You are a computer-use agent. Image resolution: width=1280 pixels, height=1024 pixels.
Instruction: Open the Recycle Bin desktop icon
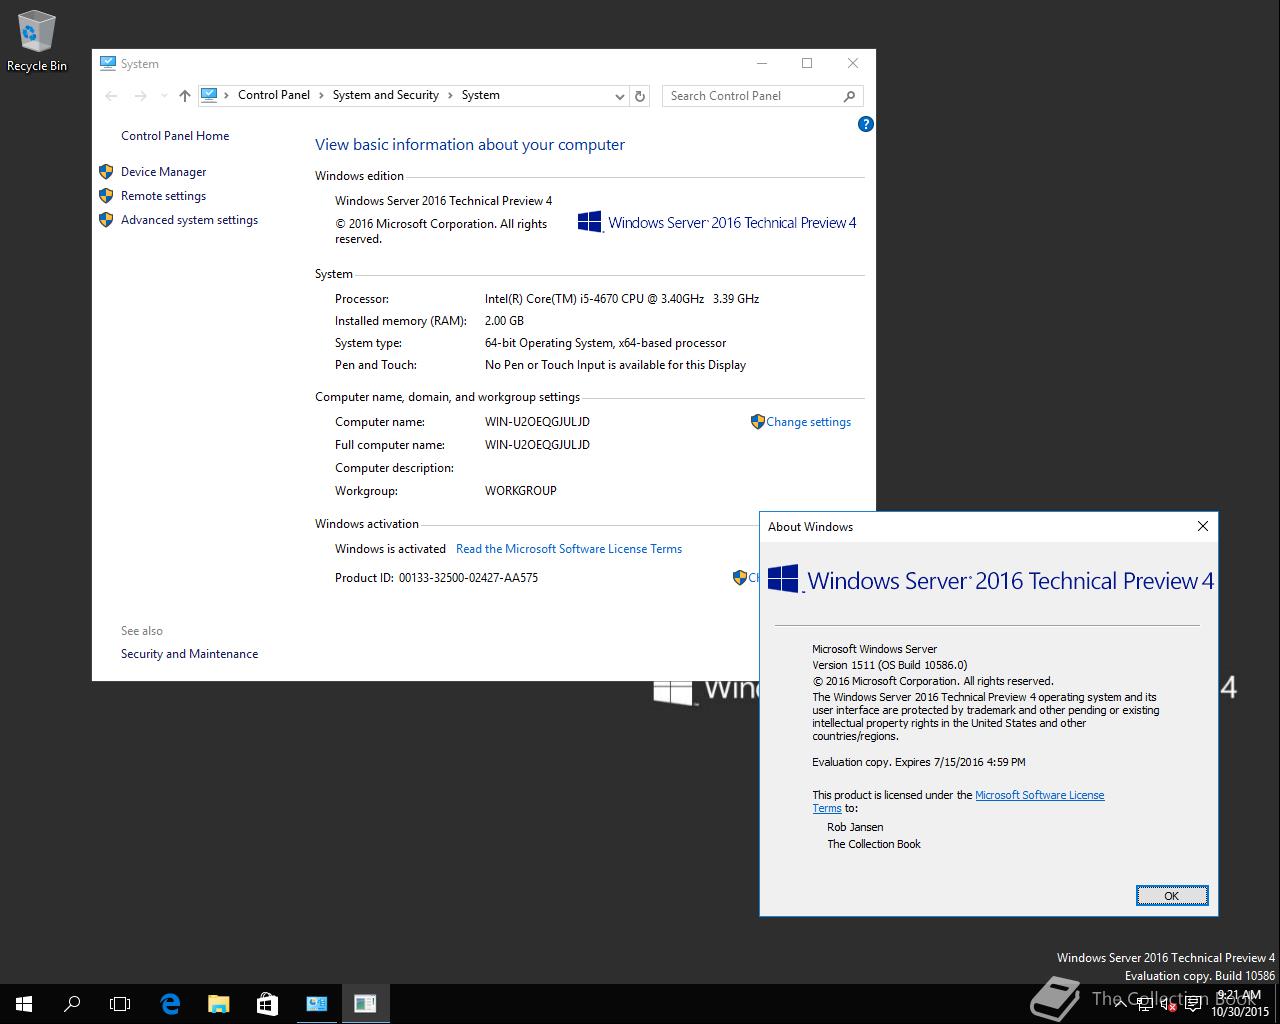[37, 42]
